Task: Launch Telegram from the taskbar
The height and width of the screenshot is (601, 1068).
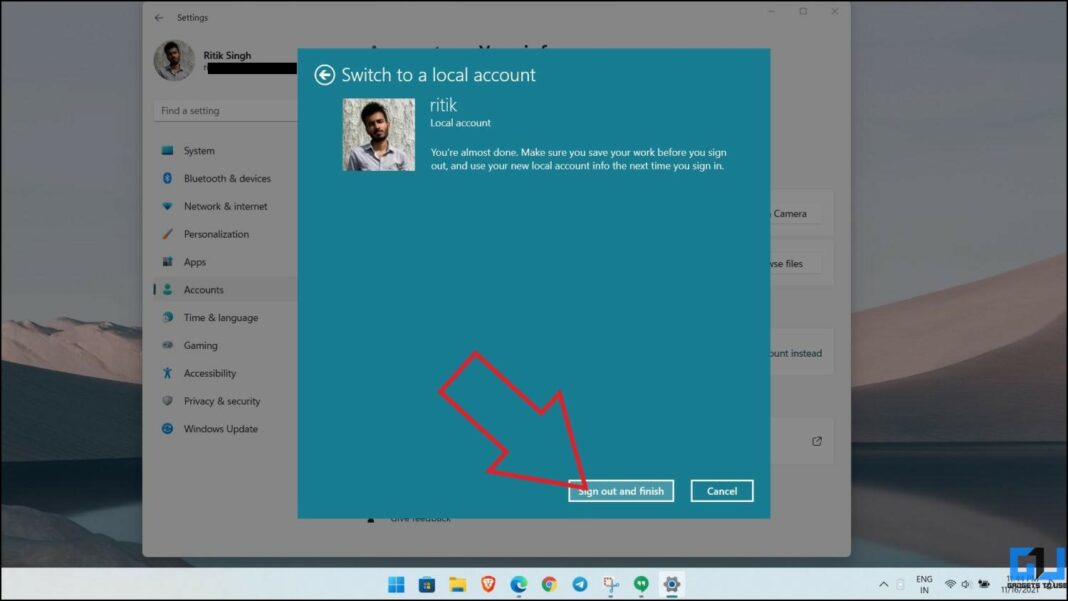Action: pos(580,585)
